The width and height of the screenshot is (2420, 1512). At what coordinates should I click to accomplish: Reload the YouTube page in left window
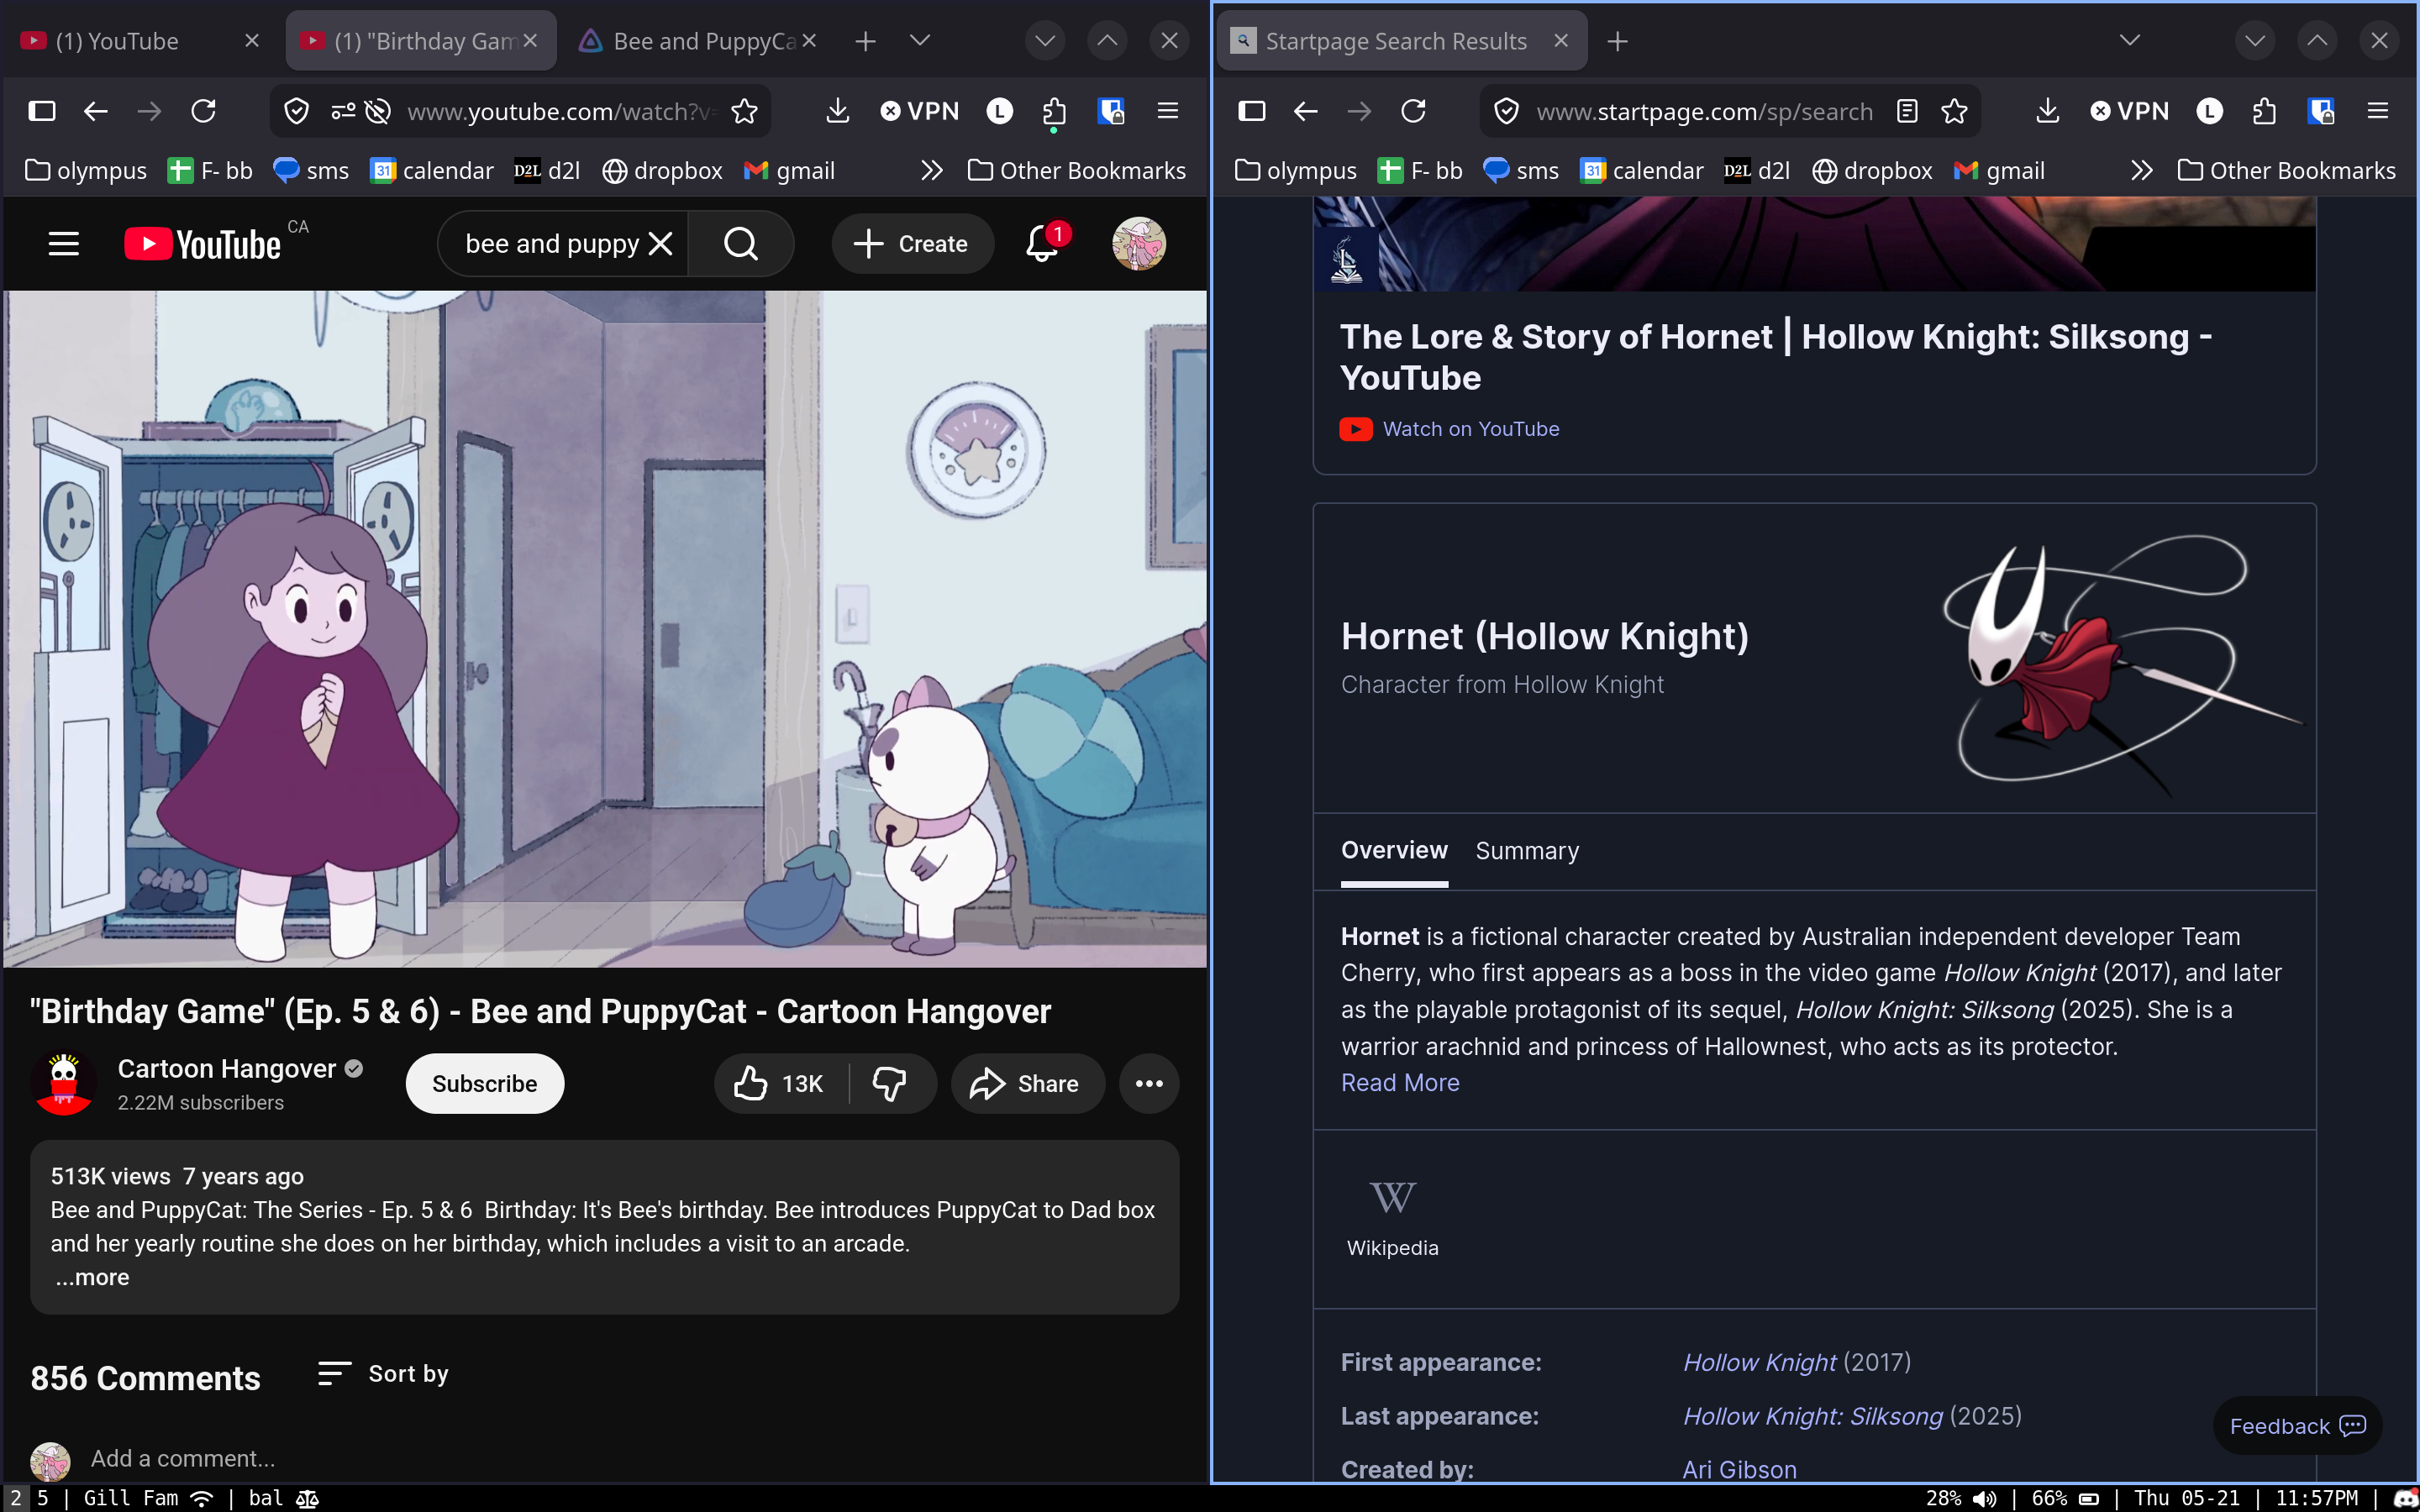click(x=204, y=111)
